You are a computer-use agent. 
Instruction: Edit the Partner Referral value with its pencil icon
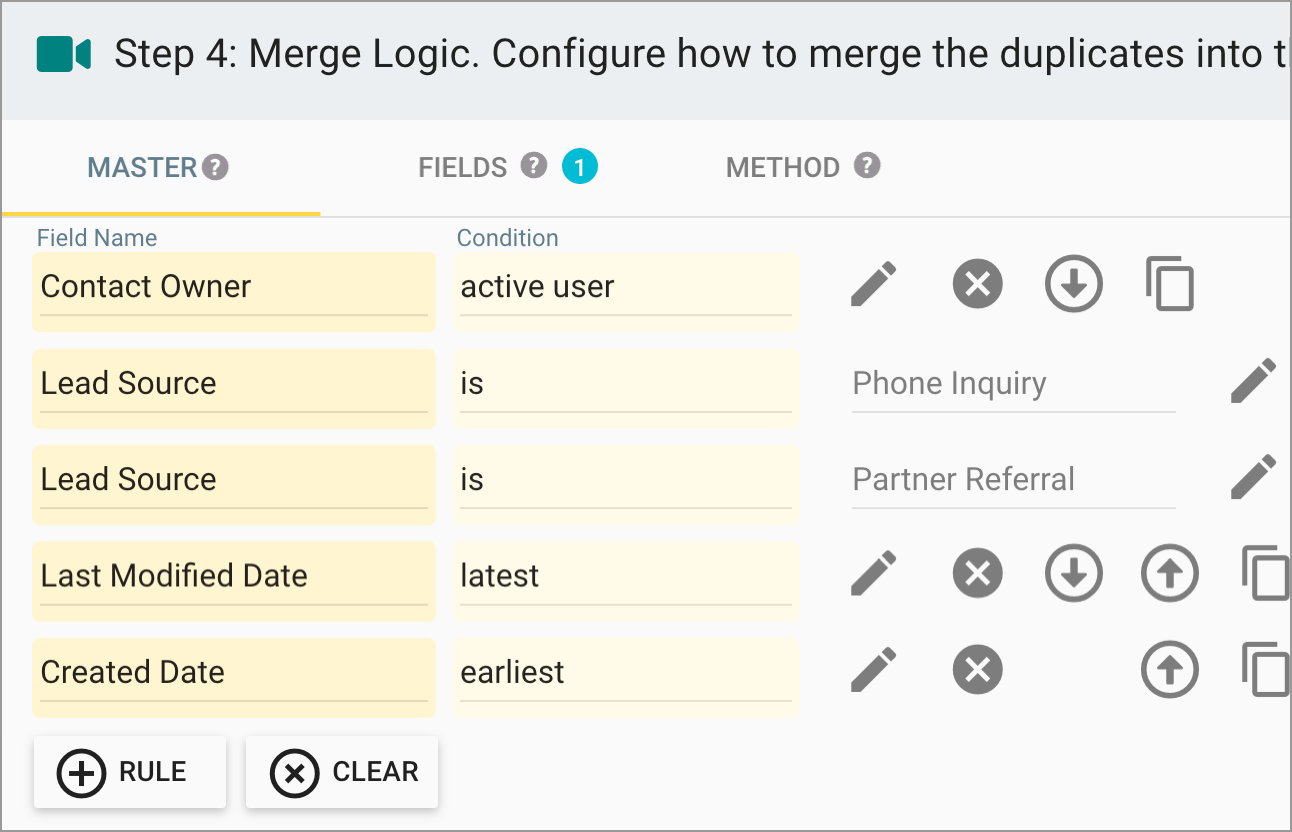[x=1253, y=476]
